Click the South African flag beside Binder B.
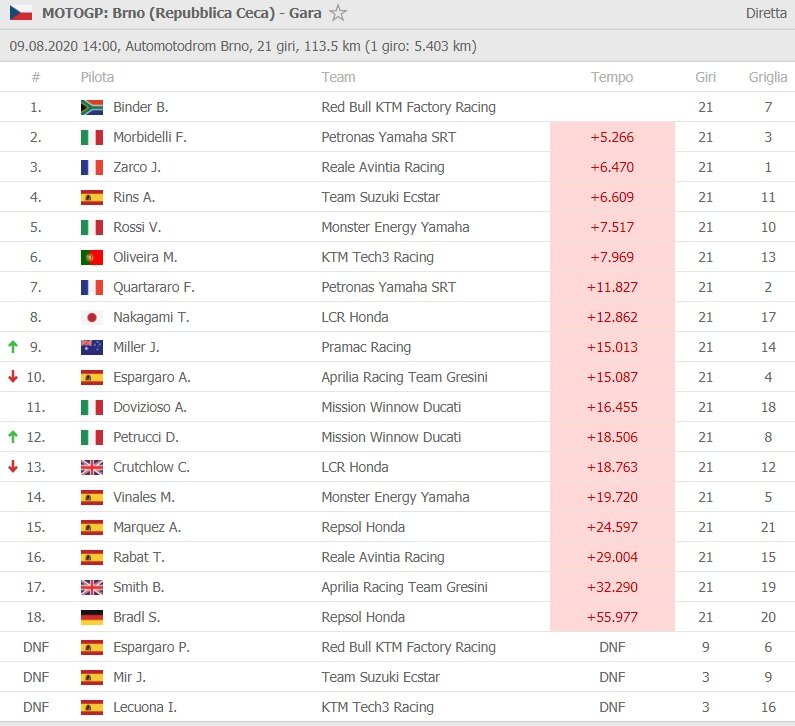The image size is (795, 726). tap(92, 107)
